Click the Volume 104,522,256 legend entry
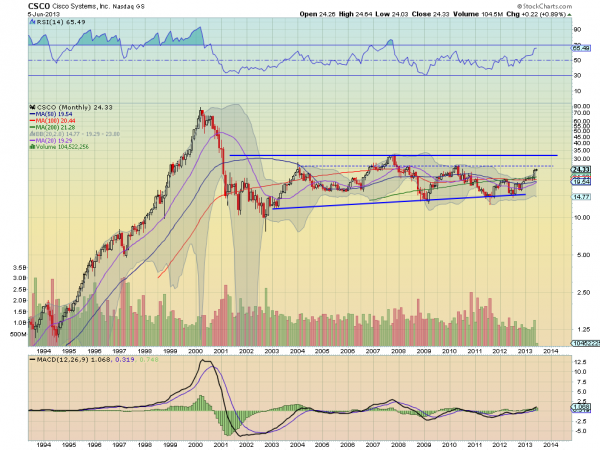The image size is (600, 450). pos(60,147)
